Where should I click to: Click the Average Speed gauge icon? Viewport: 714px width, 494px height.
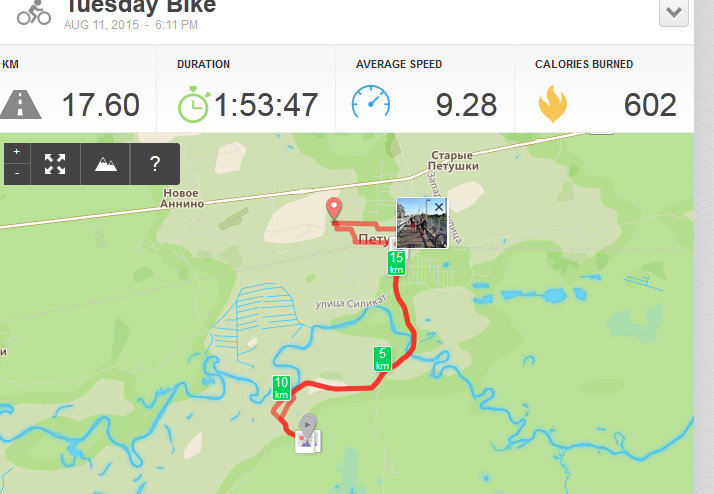pyautogui.click(x=371, y=102)
